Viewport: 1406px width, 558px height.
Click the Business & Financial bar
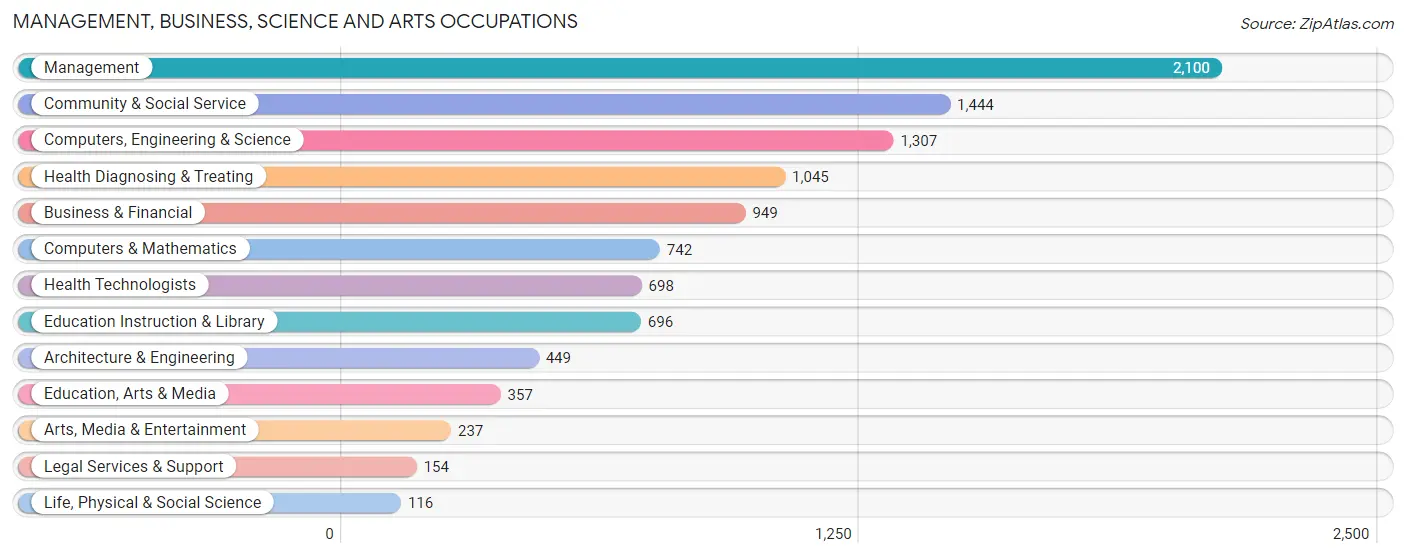(x=381, y=213)
